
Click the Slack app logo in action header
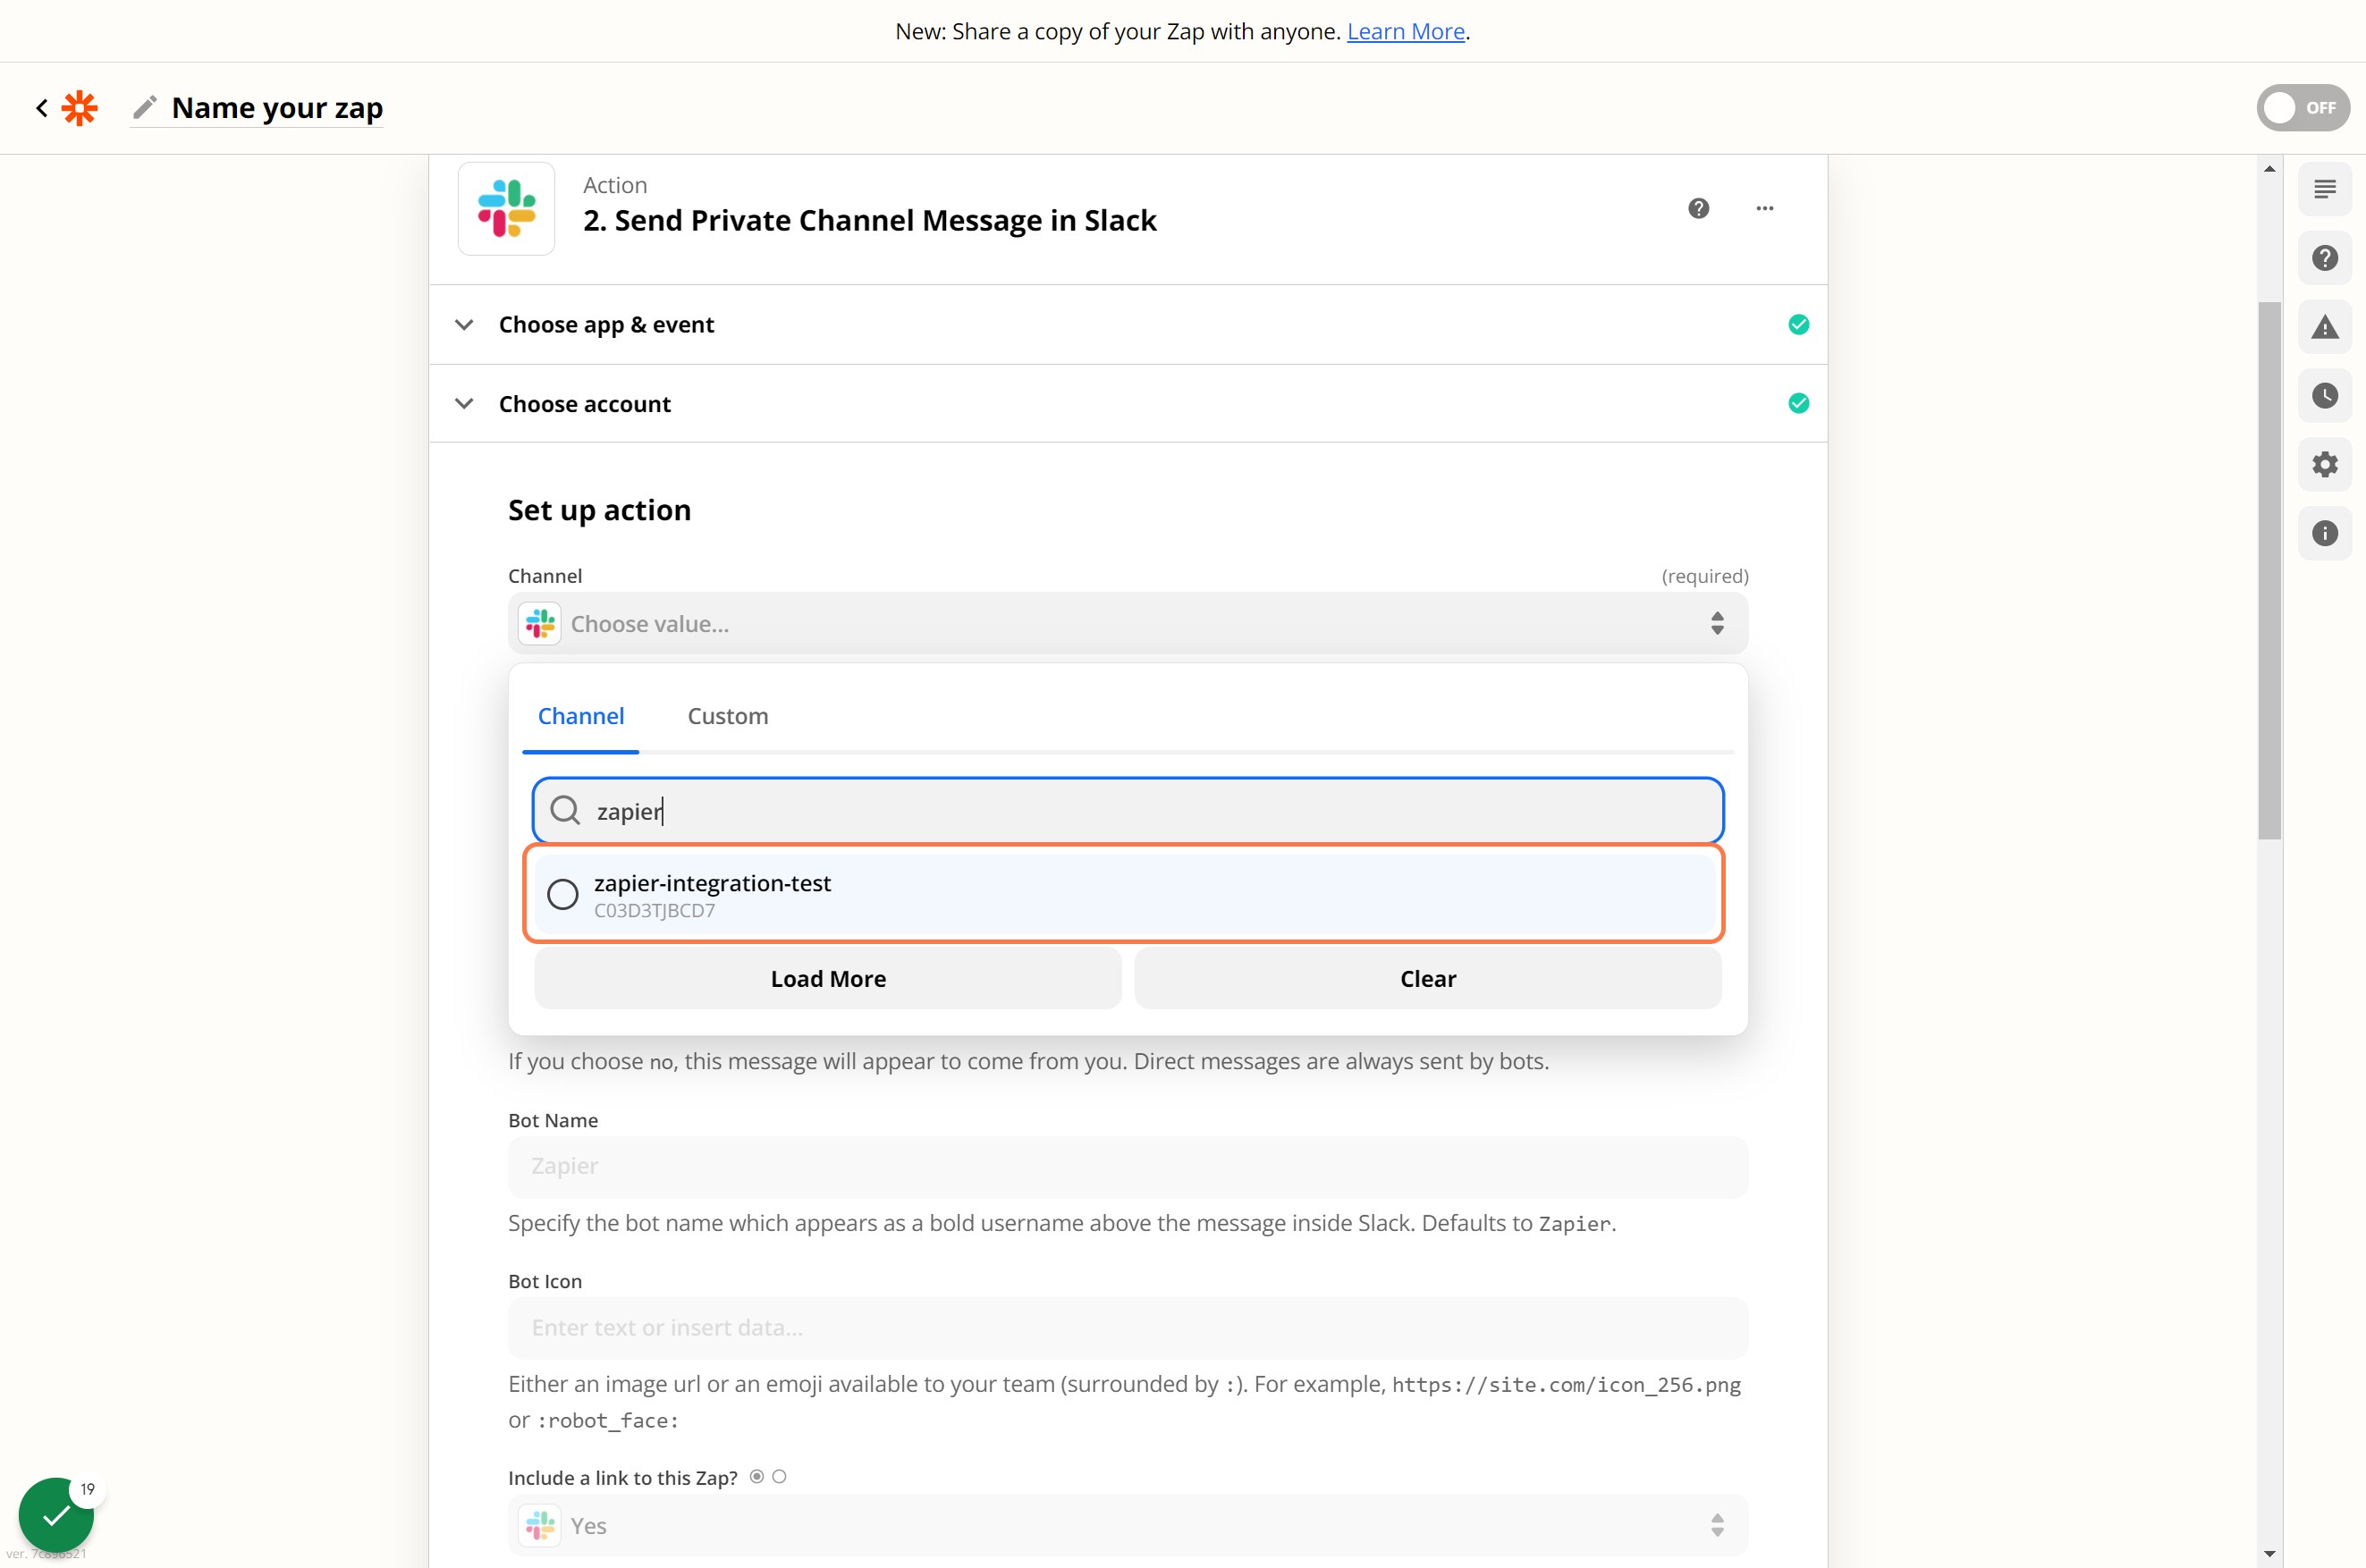pyautogui.click(x=506, y=208)
